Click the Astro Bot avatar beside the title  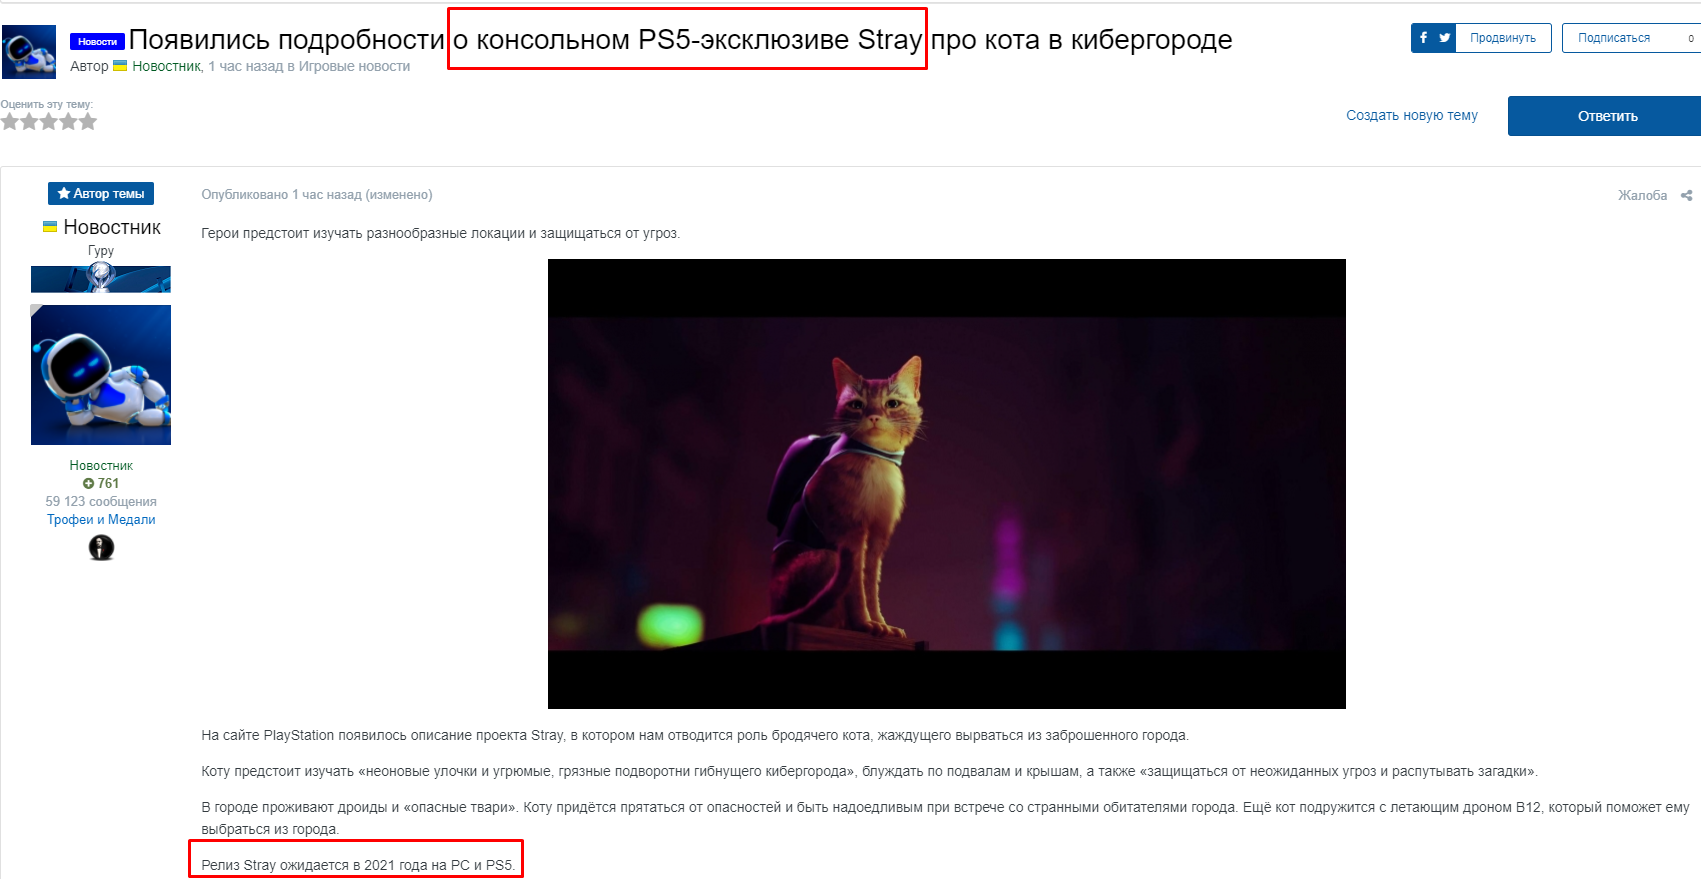[x=29, y=52]
